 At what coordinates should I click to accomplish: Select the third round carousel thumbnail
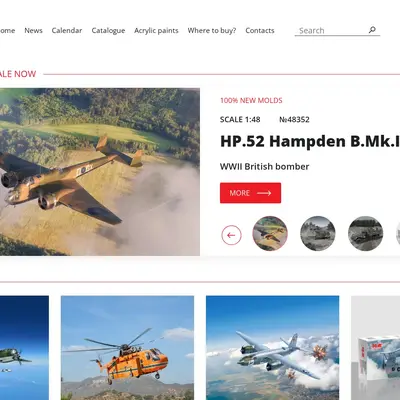click(x=366, y=233)
